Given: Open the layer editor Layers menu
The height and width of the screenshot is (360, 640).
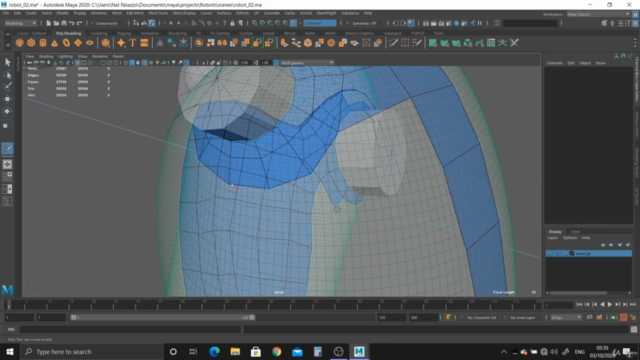Looking at the screenshot, I should click(553, 238).
